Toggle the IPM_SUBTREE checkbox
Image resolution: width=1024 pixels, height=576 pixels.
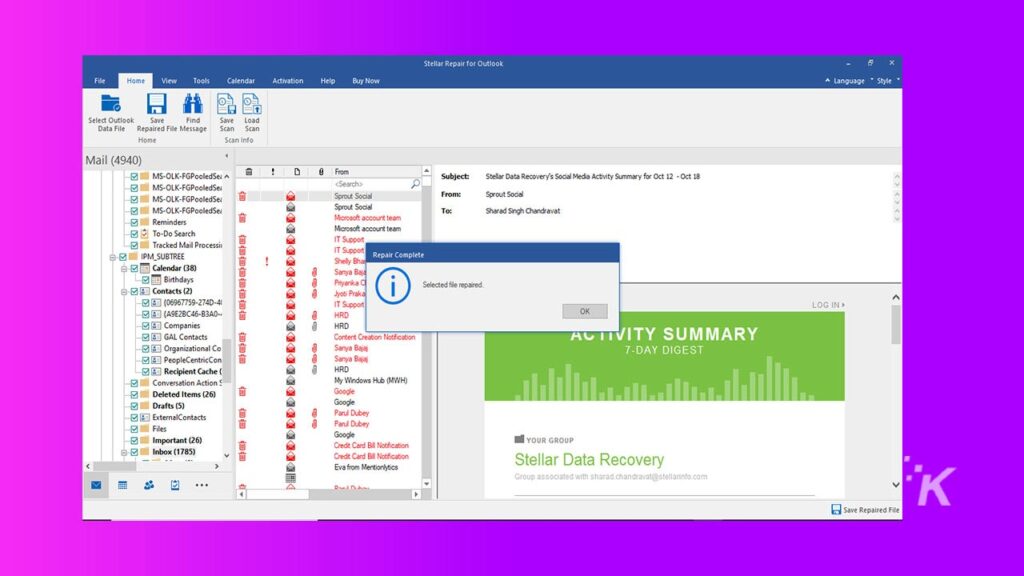coord(123,257)
